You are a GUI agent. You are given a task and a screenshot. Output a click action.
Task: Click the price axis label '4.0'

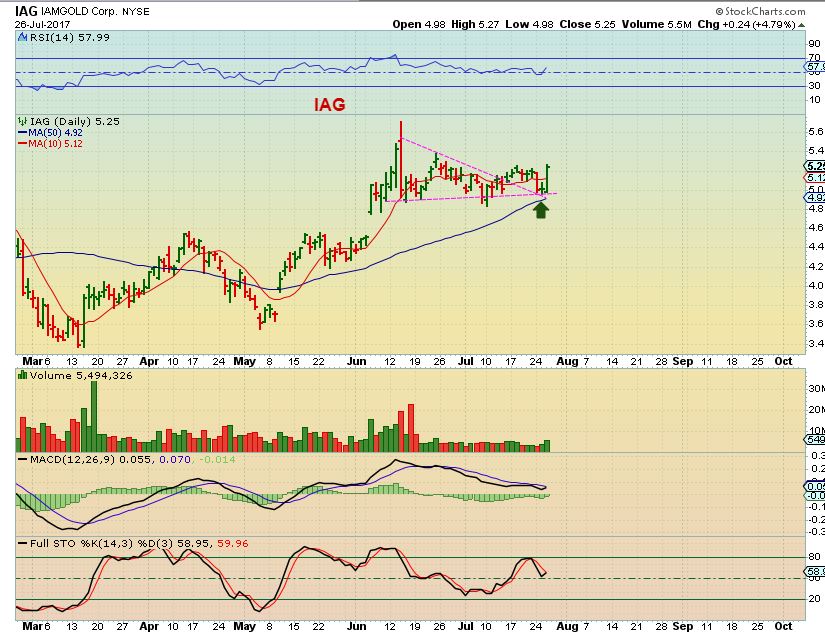(x=816, y=285)
